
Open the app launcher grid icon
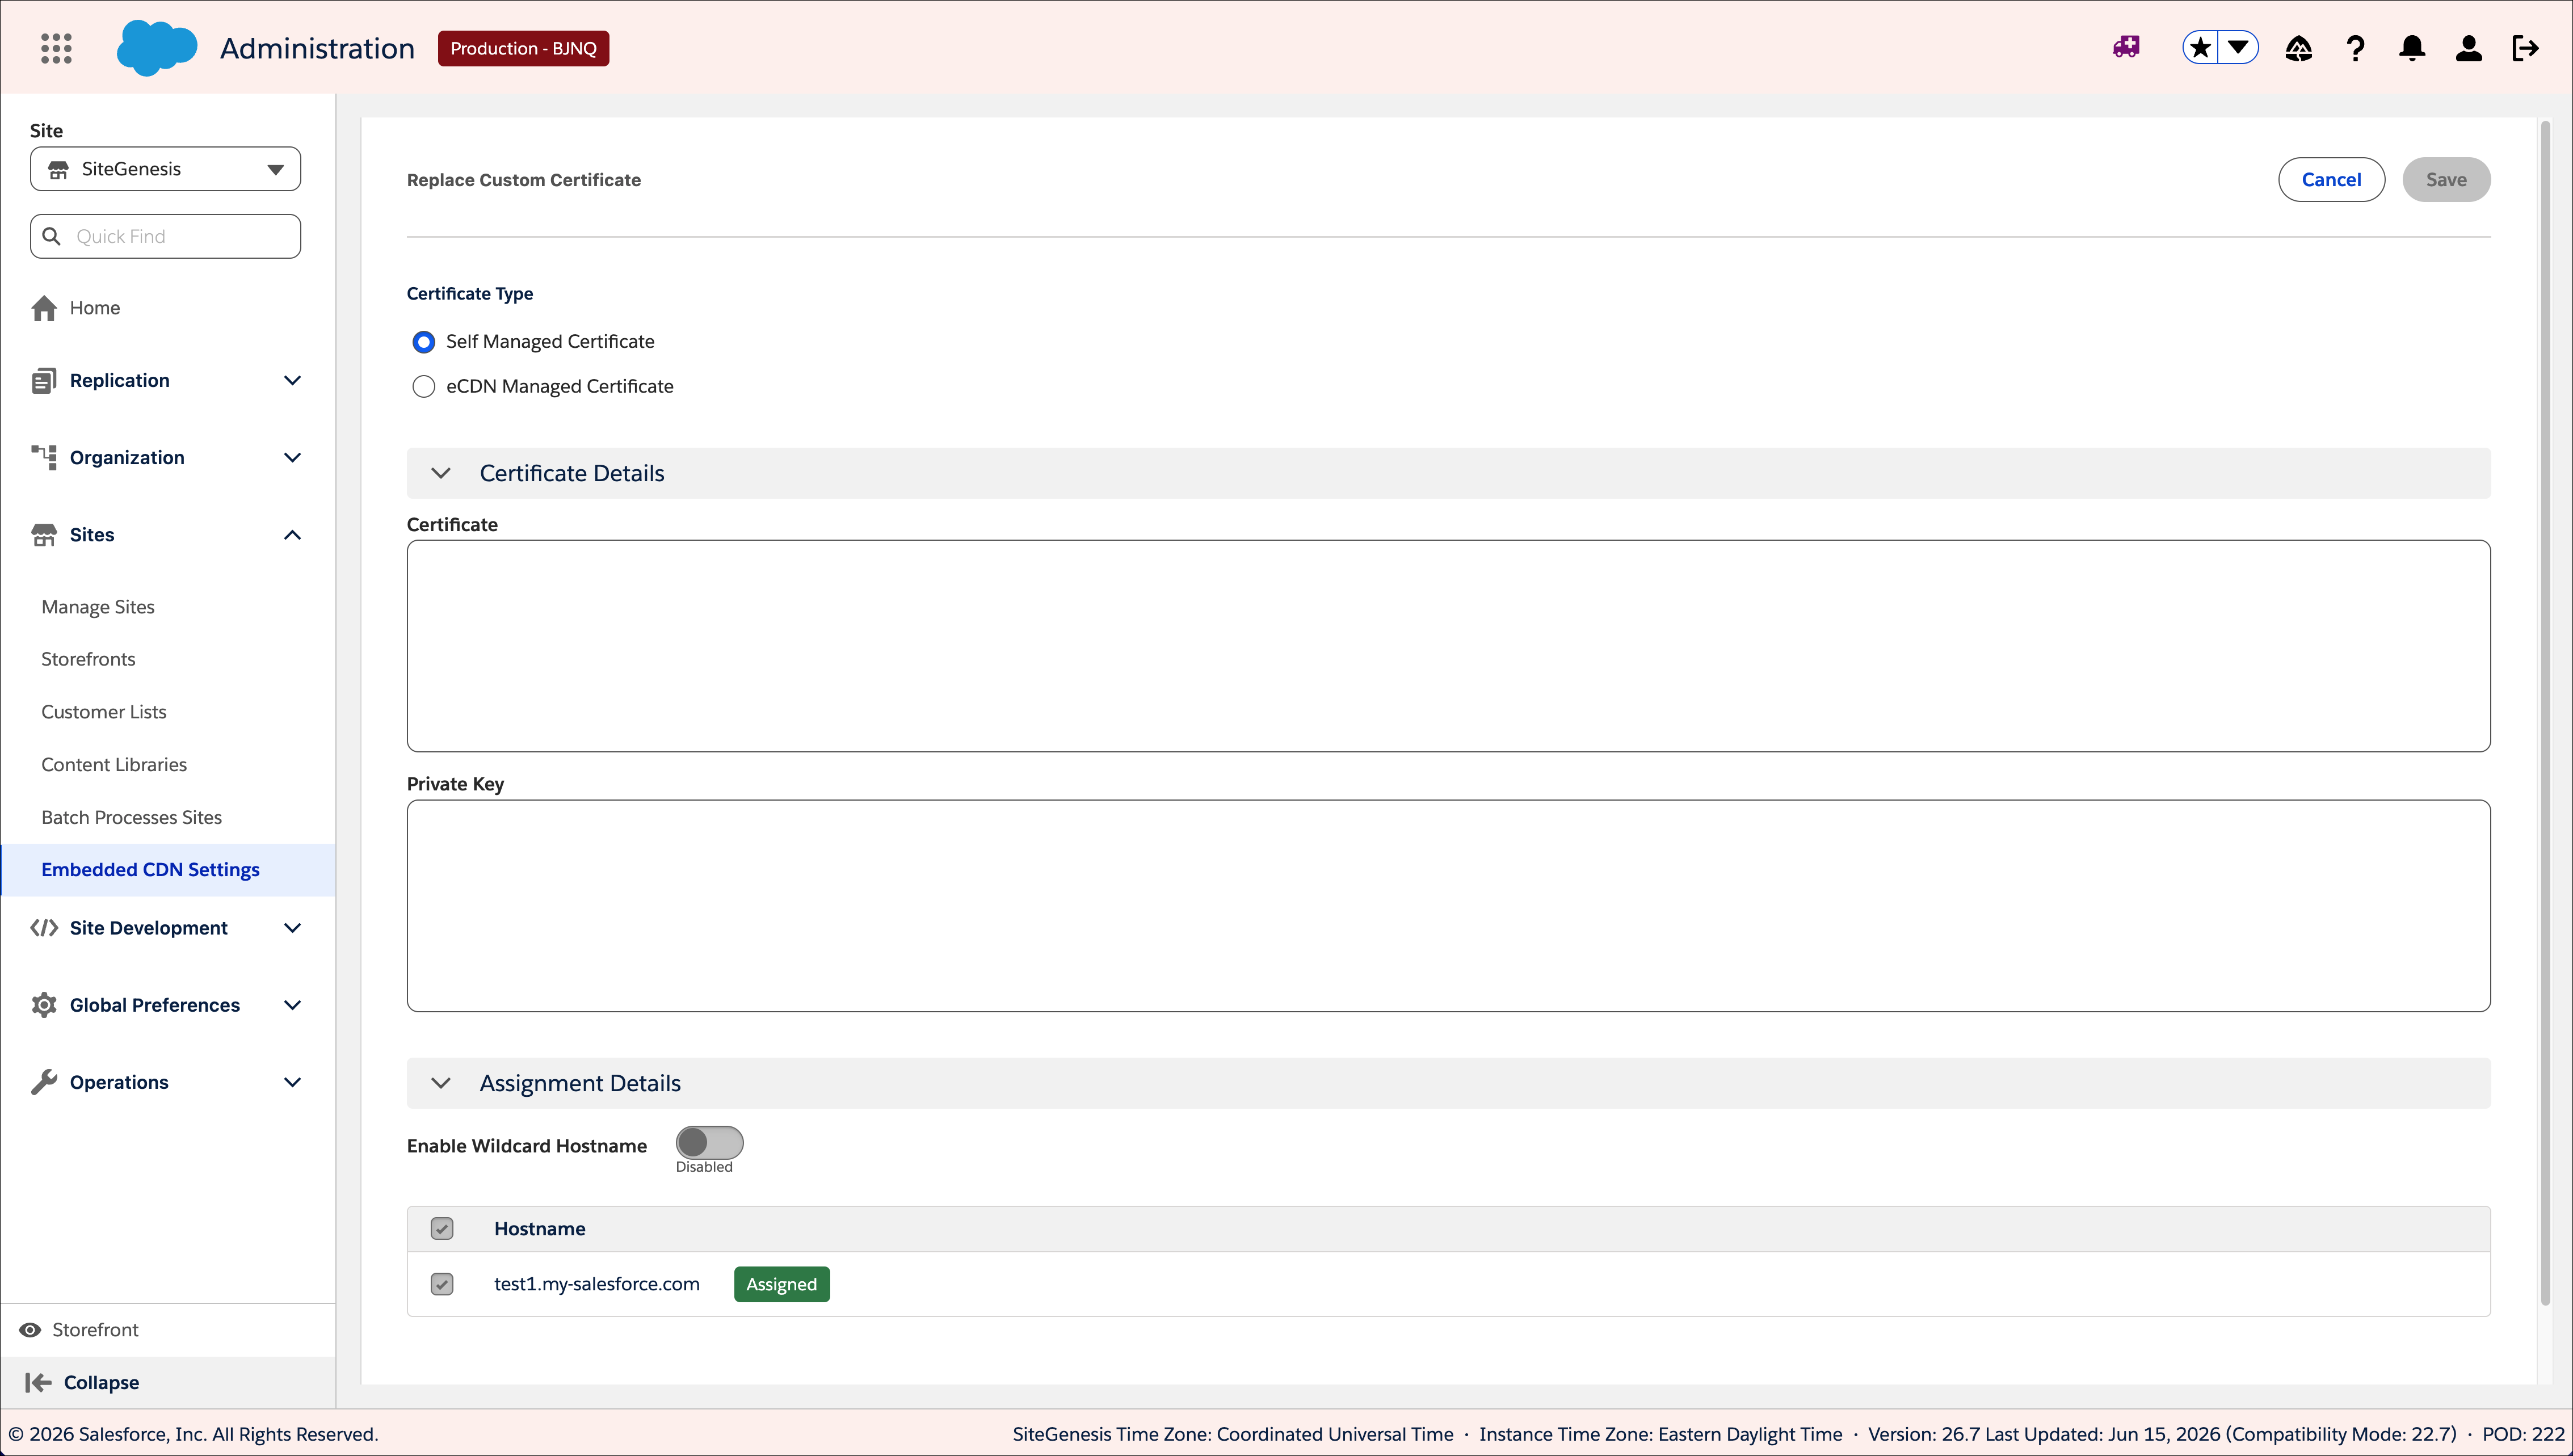coord(56,48)
